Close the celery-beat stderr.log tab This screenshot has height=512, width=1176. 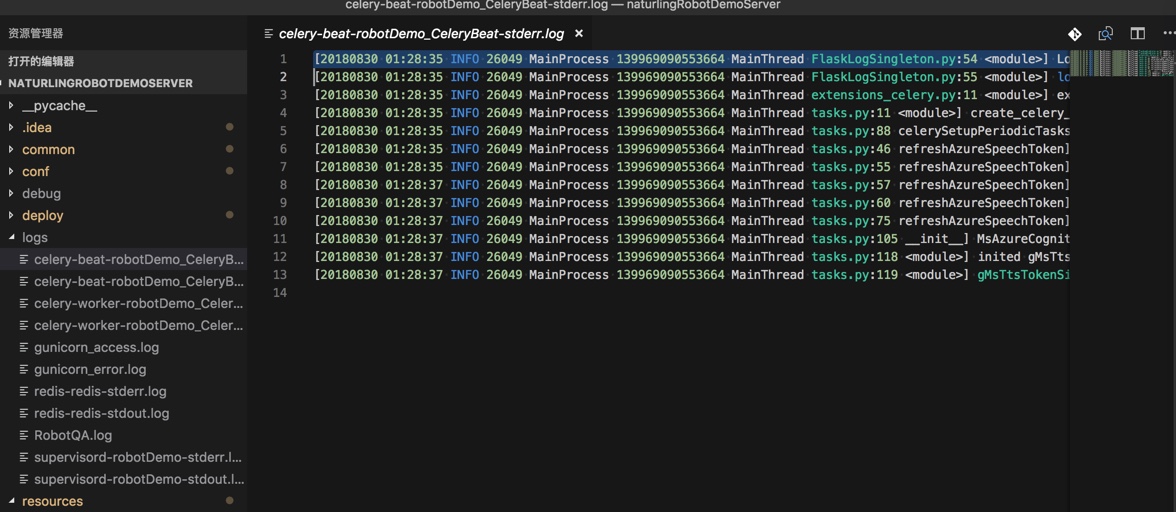click(578, 34)
